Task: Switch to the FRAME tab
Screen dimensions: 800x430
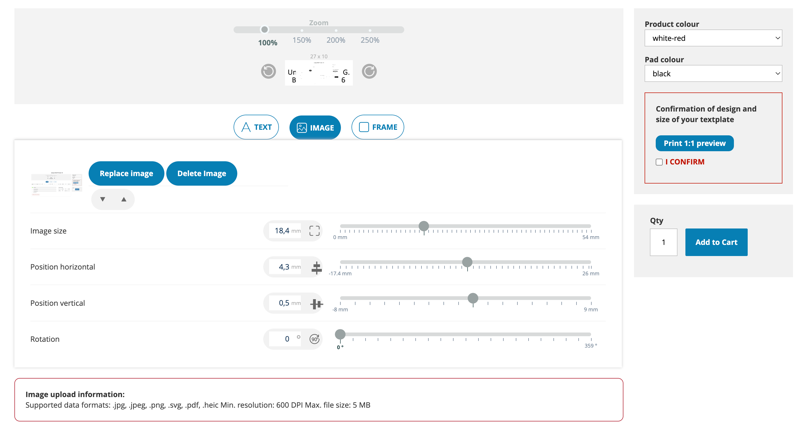Action: pos(378,127)
